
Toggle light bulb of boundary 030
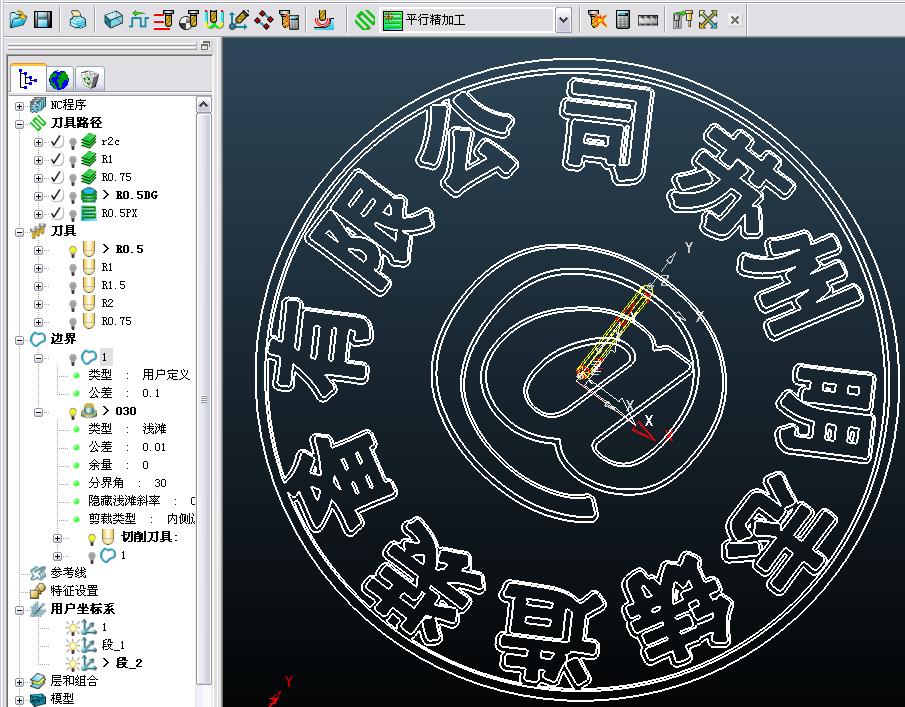(73, 412)
